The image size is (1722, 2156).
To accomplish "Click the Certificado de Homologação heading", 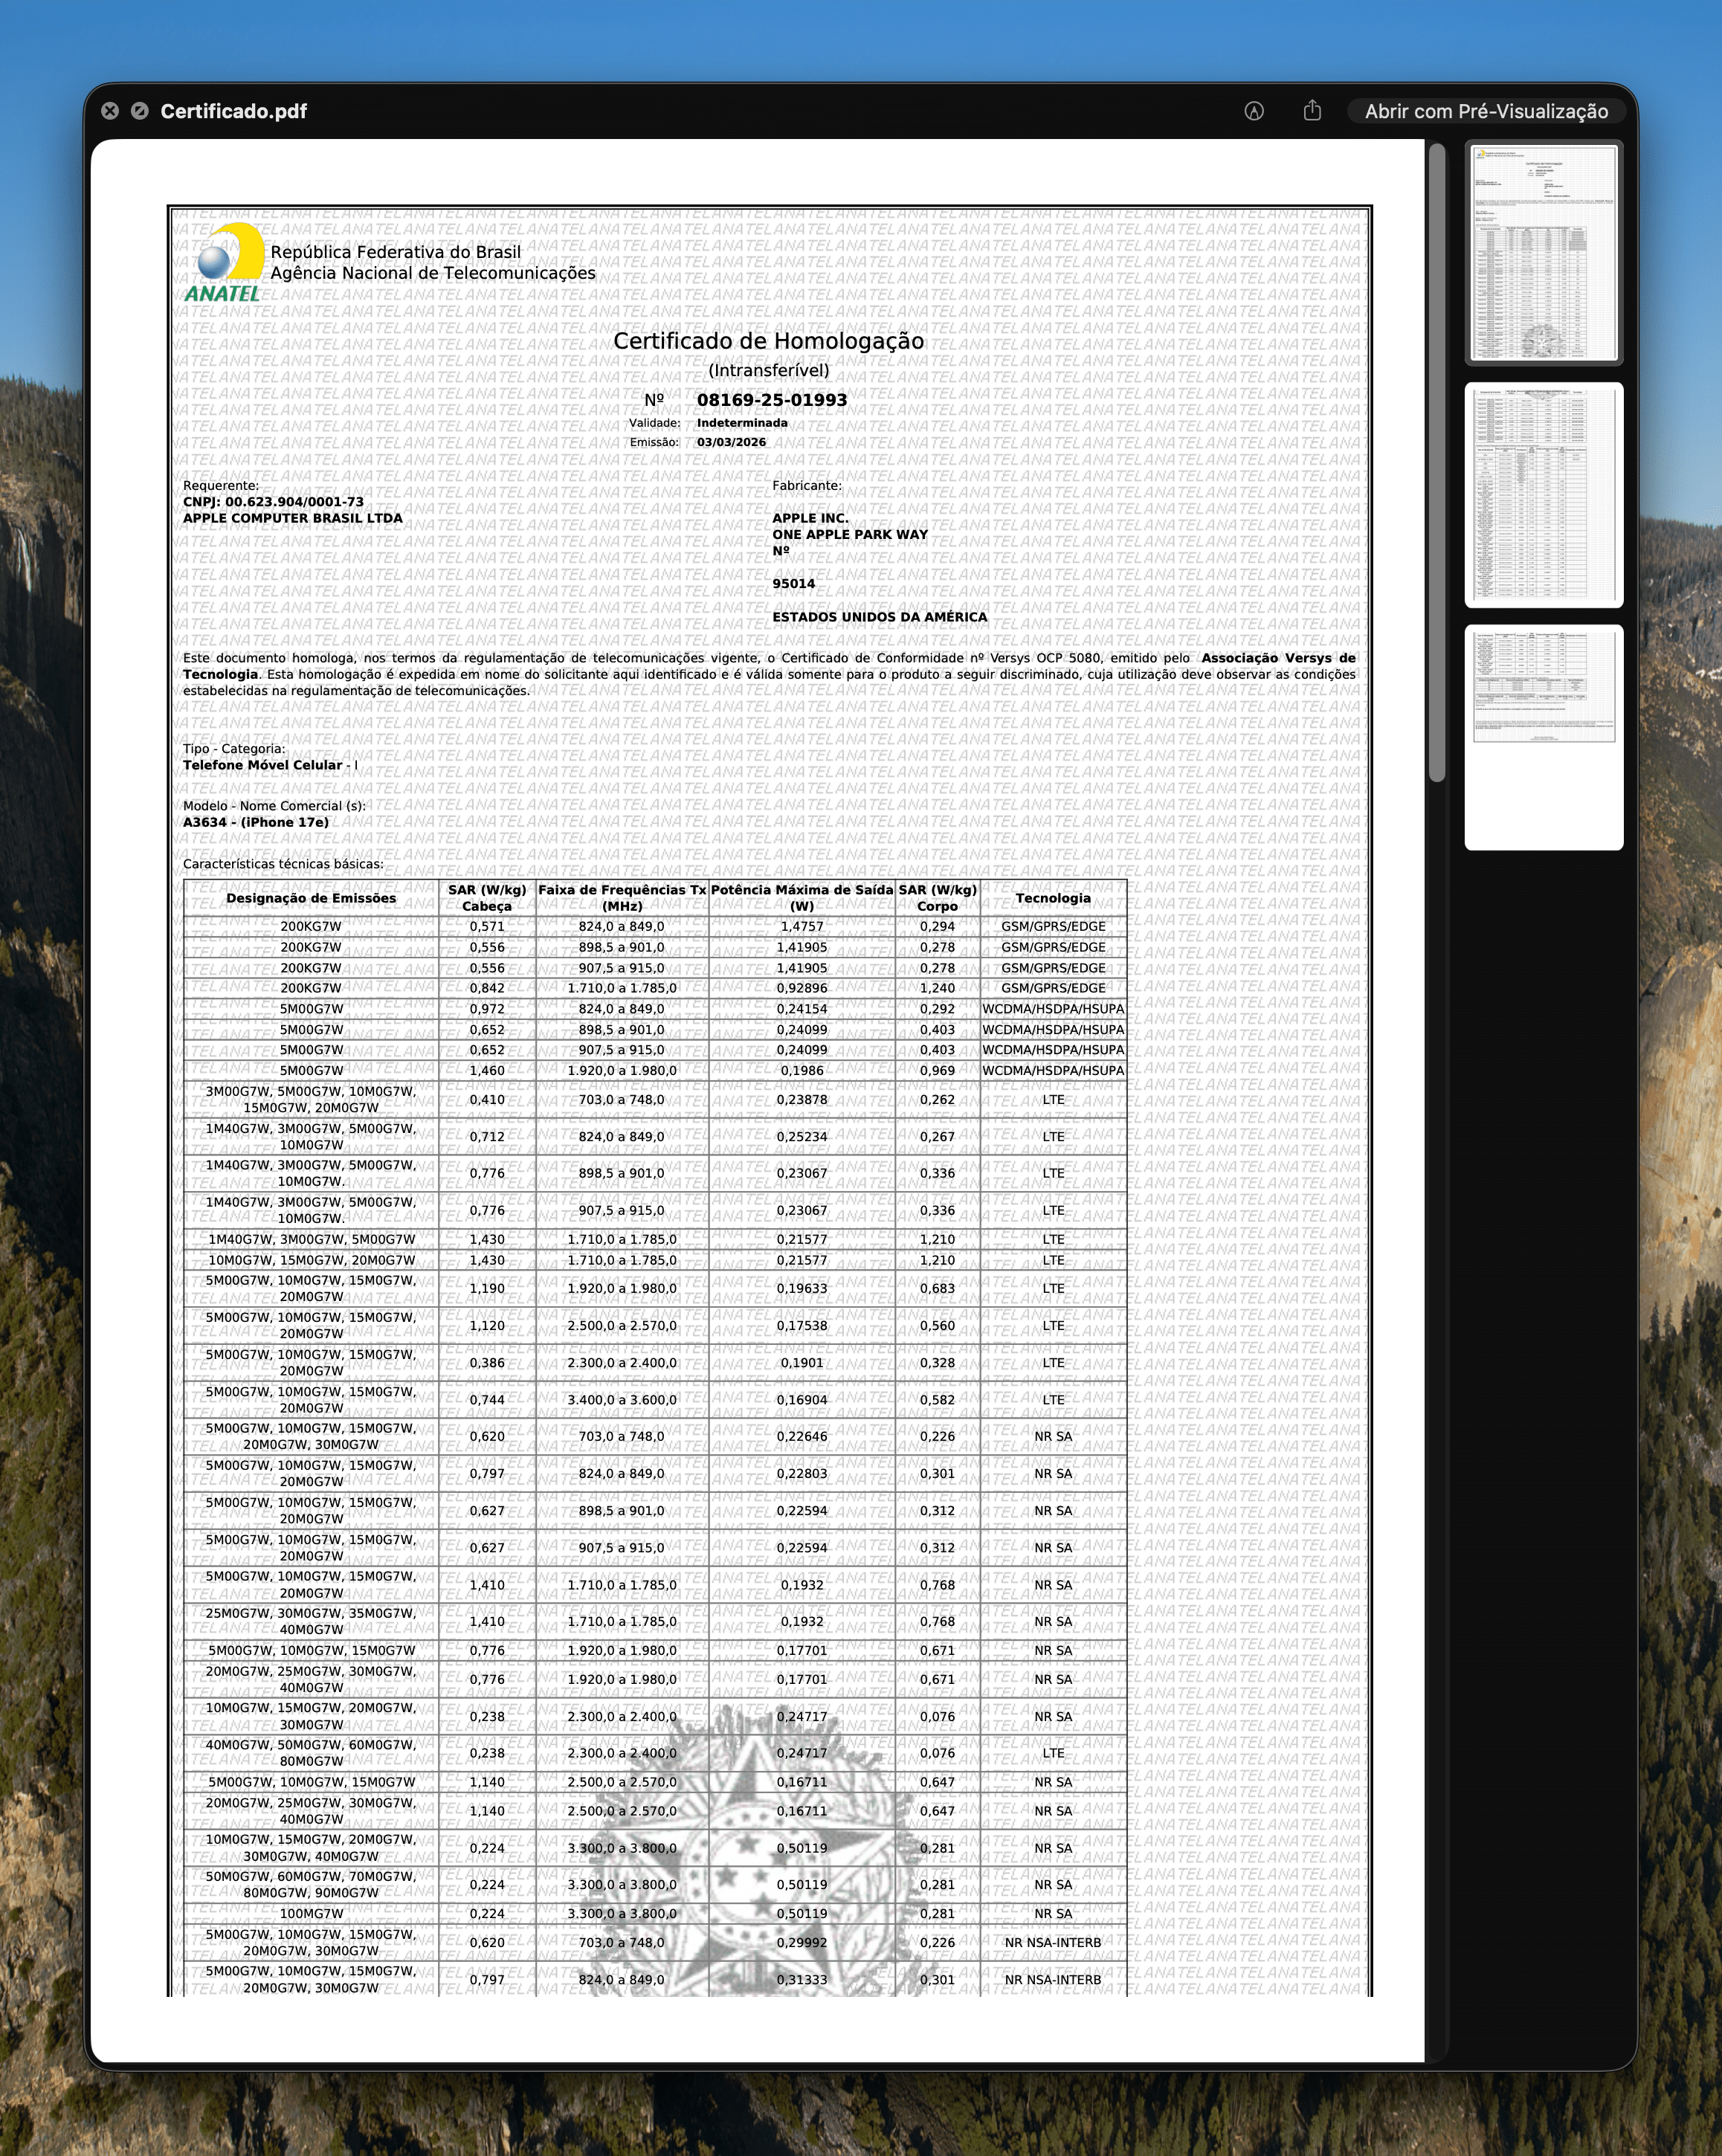I will pyautogui.click(x=768, y=341).
